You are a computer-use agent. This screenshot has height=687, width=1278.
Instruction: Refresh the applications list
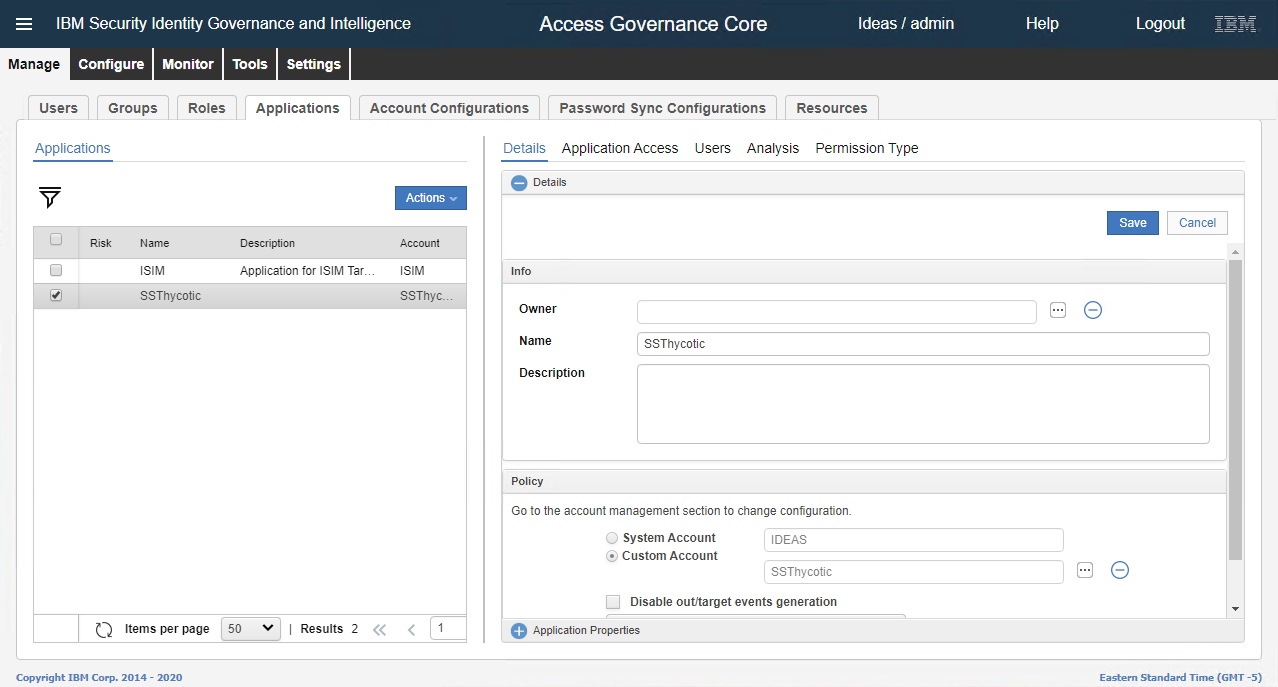click(x=104, y=628)
